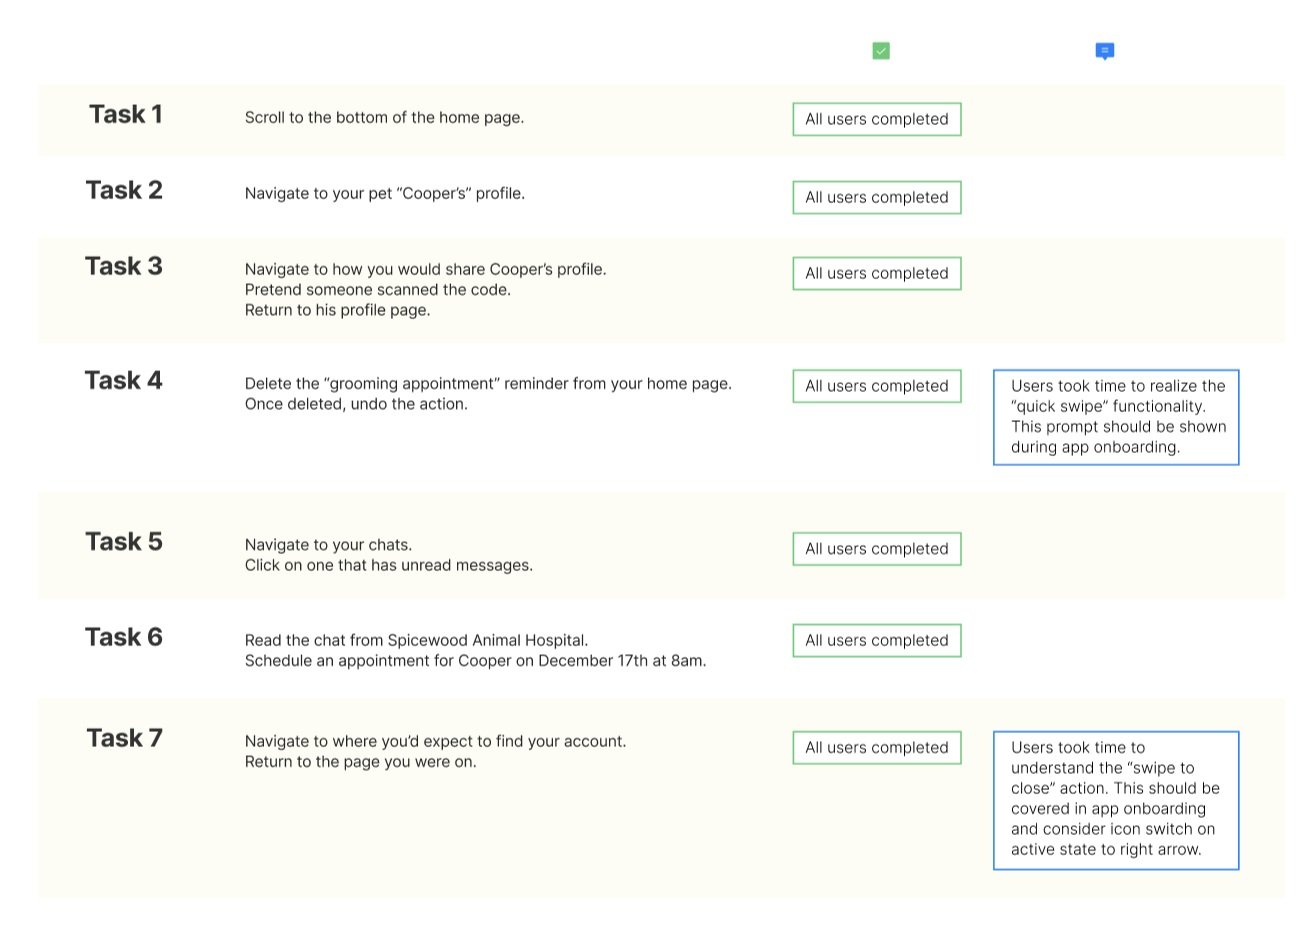Open the quick swipe functionality comment box
Viewport: 1316px width, 950px height.
pyautogui.click(x=1116, y=417)
